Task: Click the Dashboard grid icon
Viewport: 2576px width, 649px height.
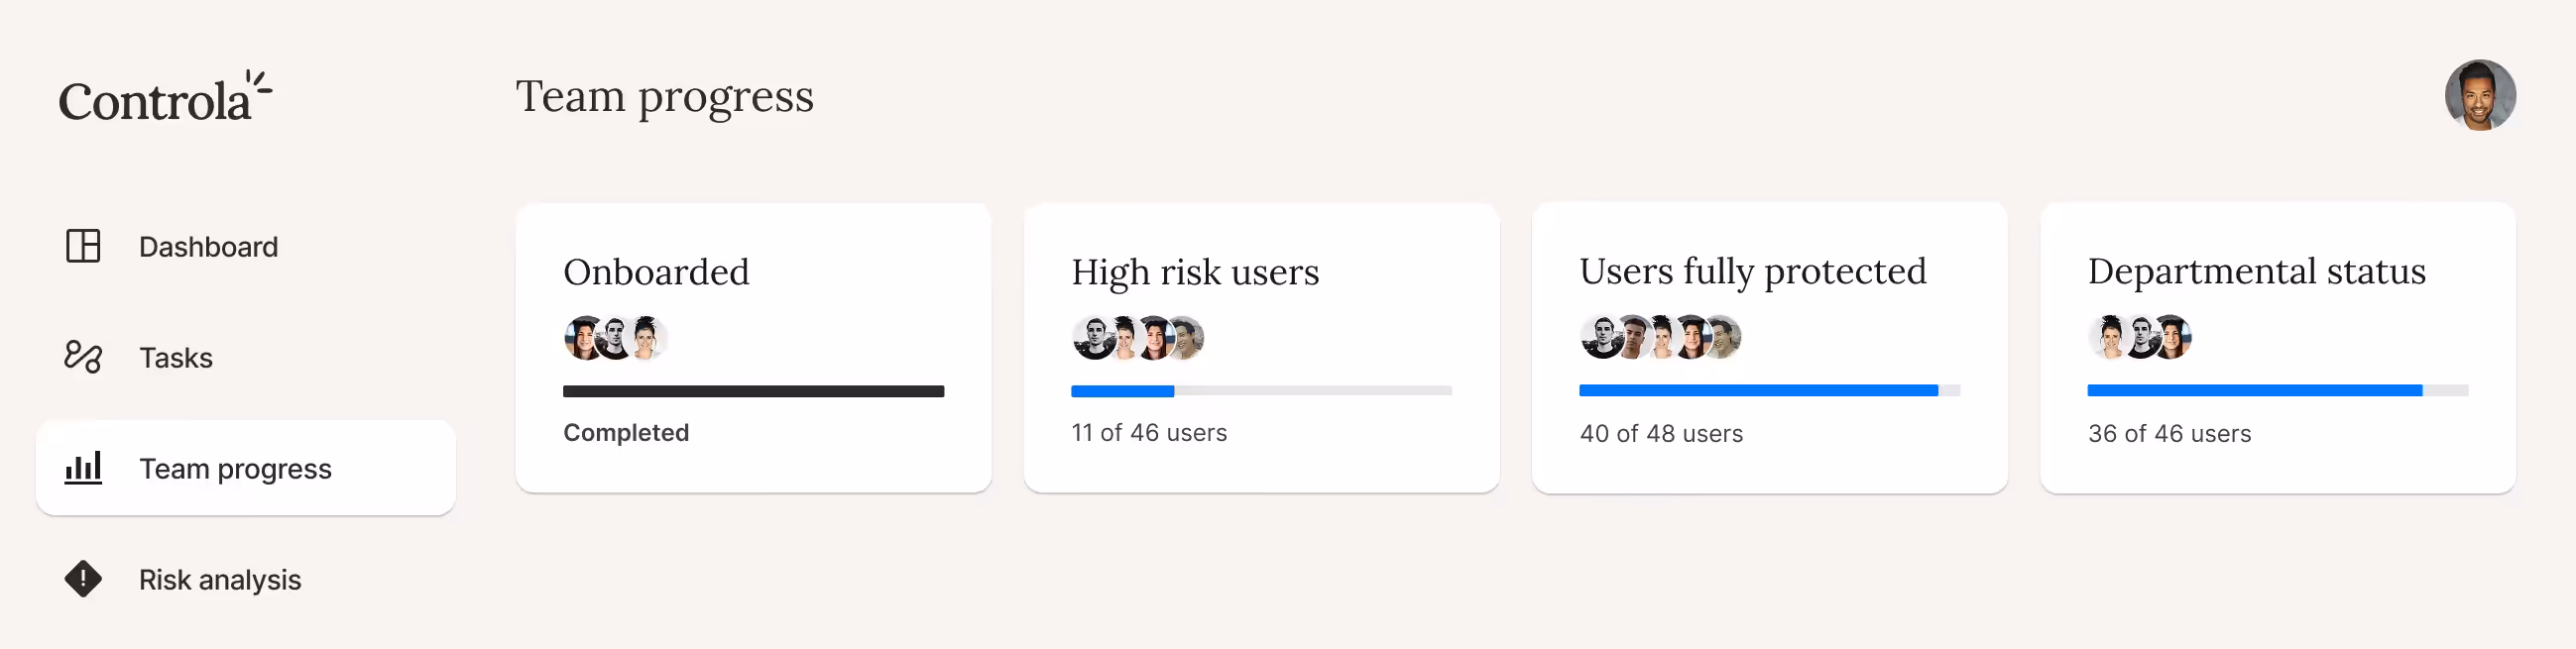Action: 83,246
